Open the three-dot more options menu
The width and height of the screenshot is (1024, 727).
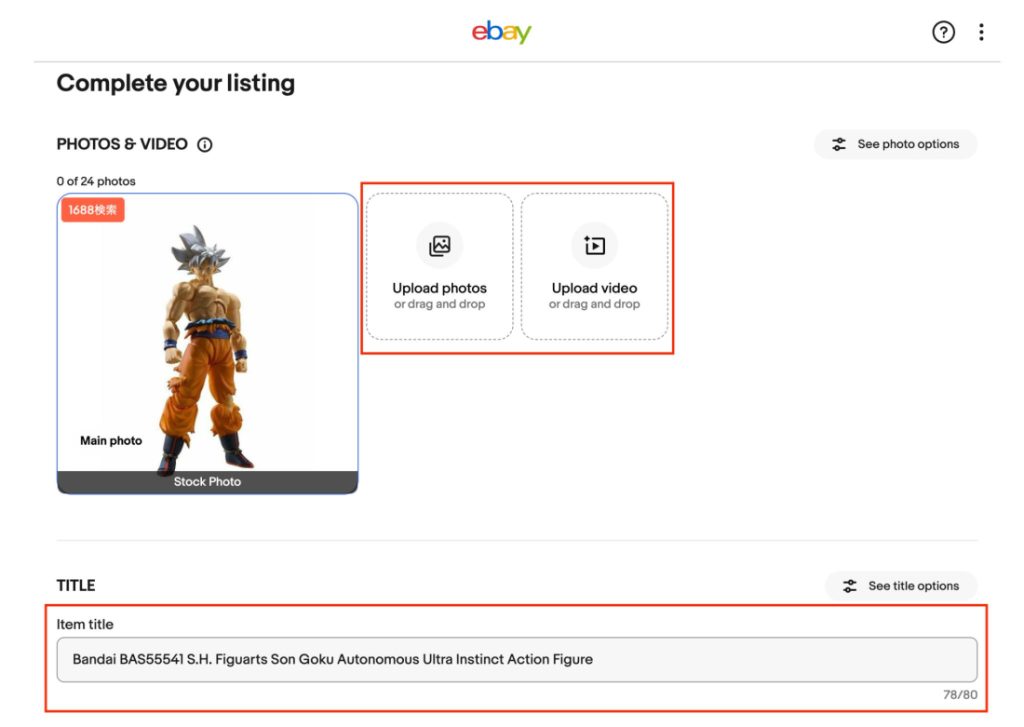[x=981, y=32]
